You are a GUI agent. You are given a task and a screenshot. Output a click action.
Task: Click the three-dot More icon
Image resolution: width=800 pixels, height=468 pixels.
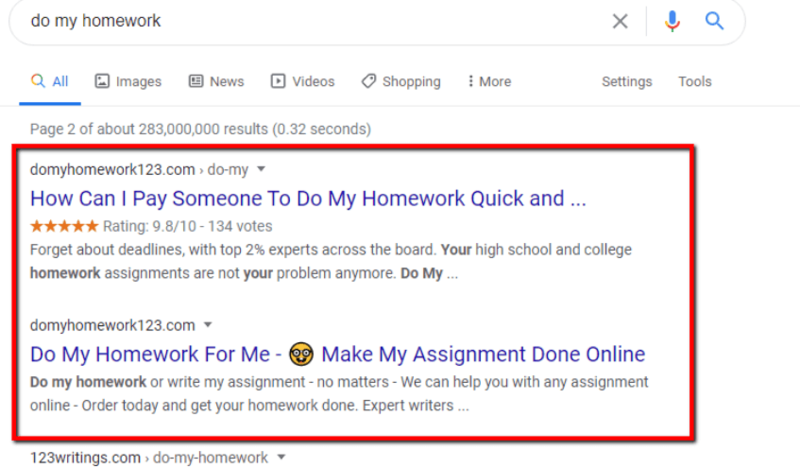click(470, 81)
